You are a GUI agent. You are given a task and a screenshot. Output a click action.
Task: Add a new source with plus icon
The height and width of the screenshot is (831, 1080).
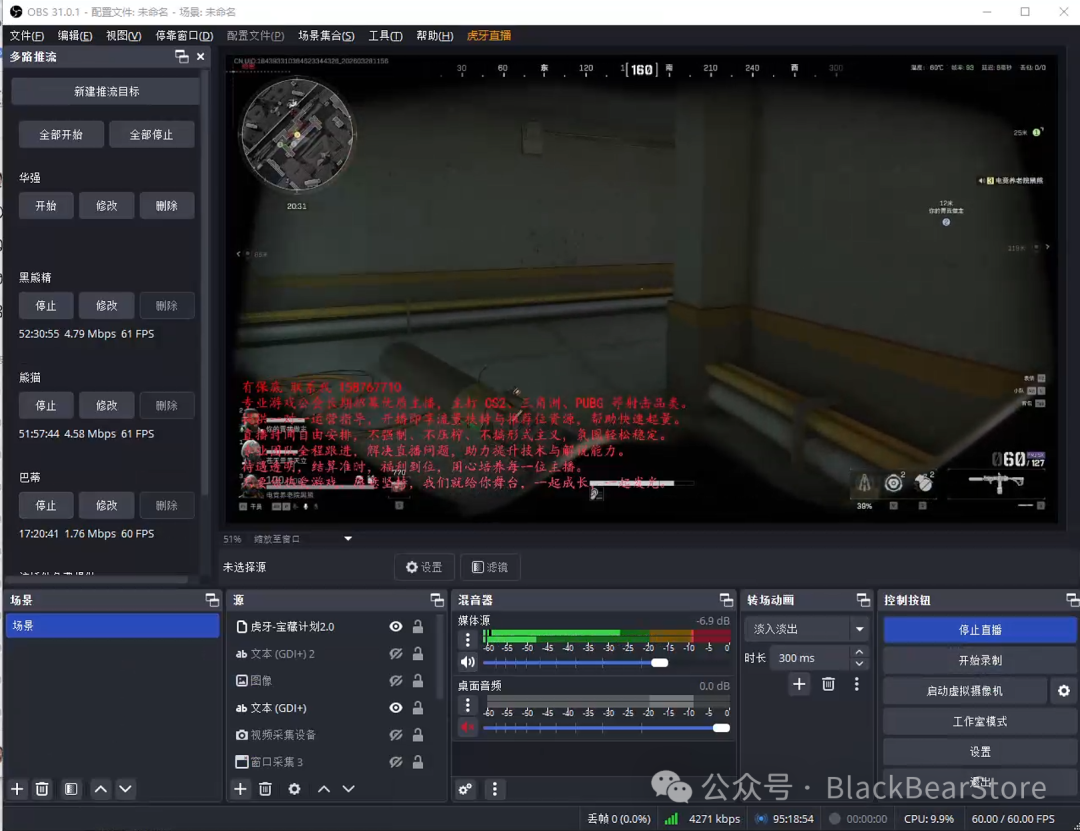[240, 789]
